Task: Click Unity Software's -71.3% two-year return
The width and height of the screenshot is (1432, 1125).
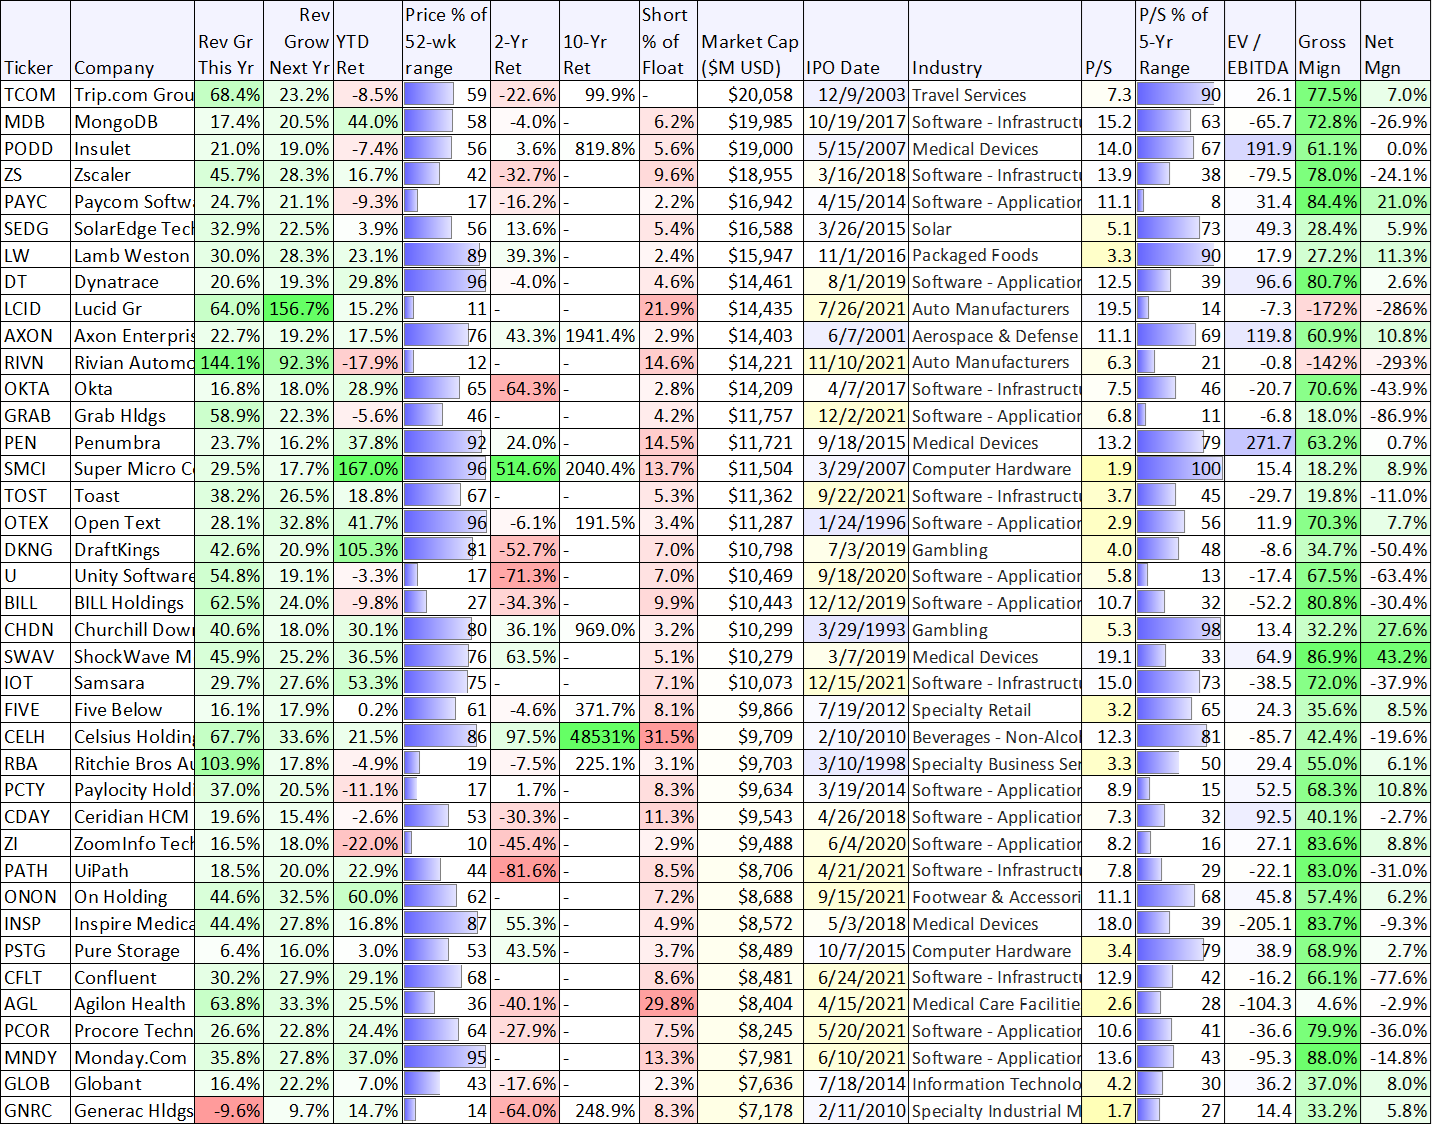Action: (x=525, y=576)
